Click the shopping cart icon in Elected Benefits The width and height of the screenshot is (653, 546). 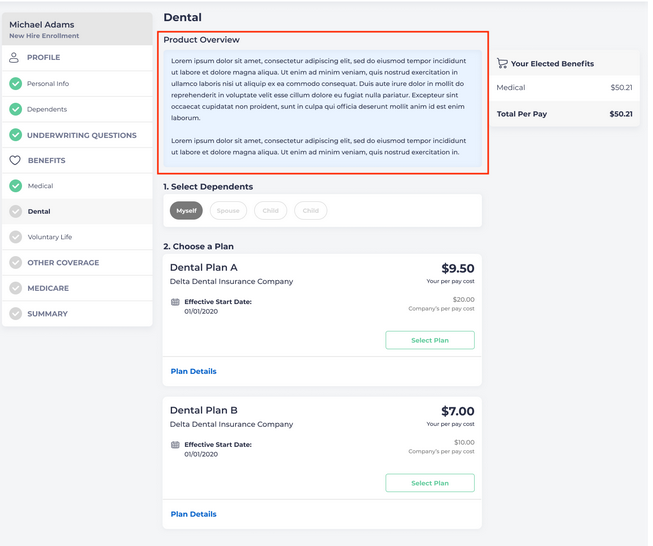tap(502, 63)
